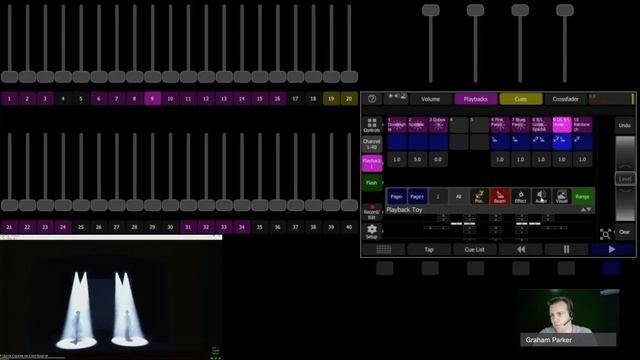Click the pause button
Viewport: 640px width, 360px height.
[566, 249]
